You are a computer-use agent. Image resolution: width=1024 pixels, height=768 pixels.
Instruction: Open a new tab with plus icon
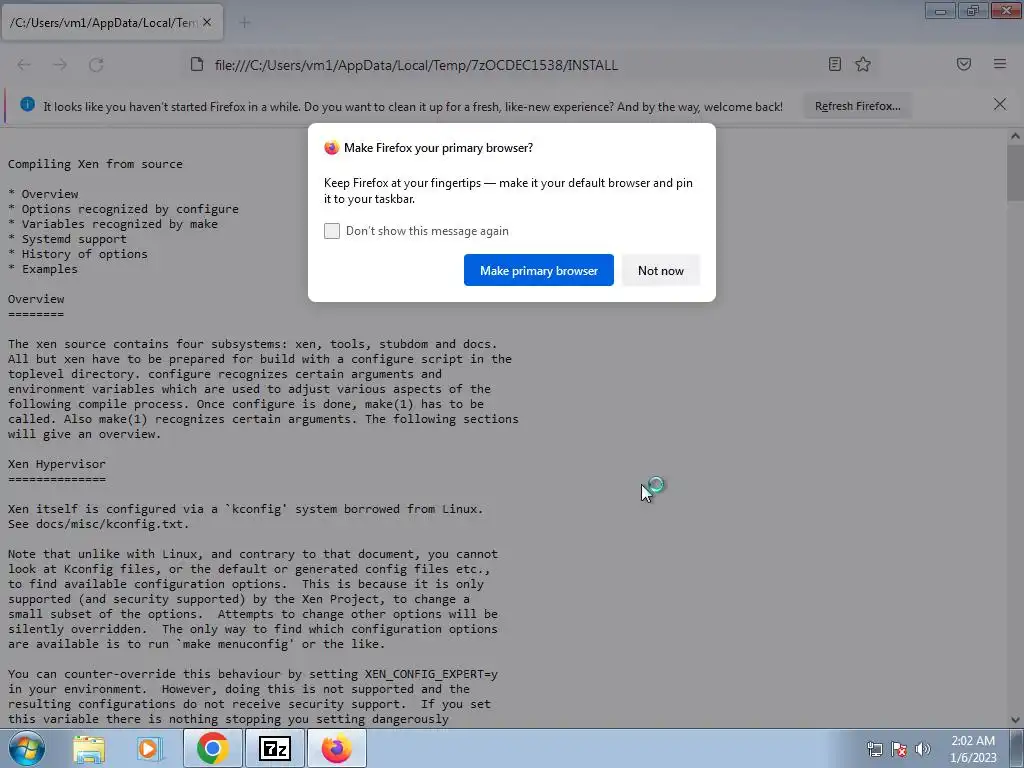coord(245,23)
